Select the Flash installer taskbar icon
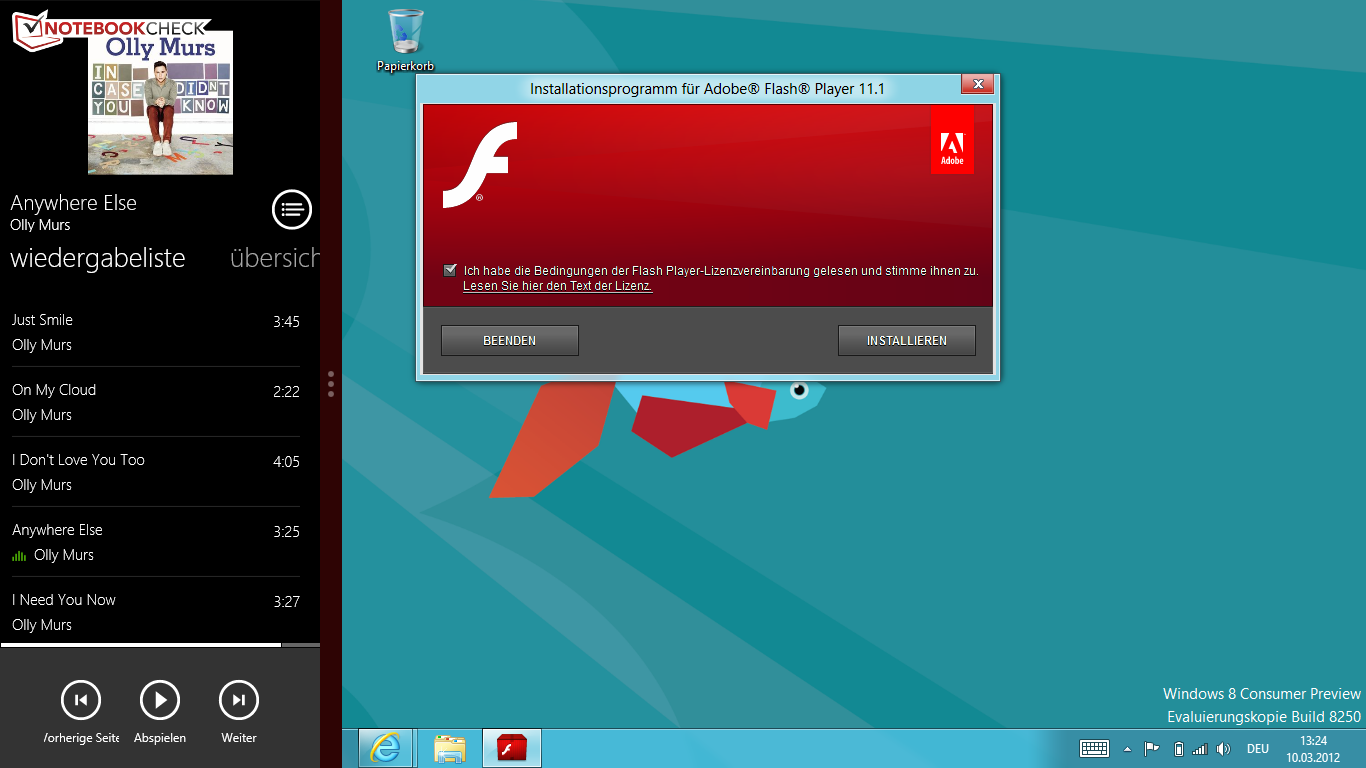 tap(512, 748)
